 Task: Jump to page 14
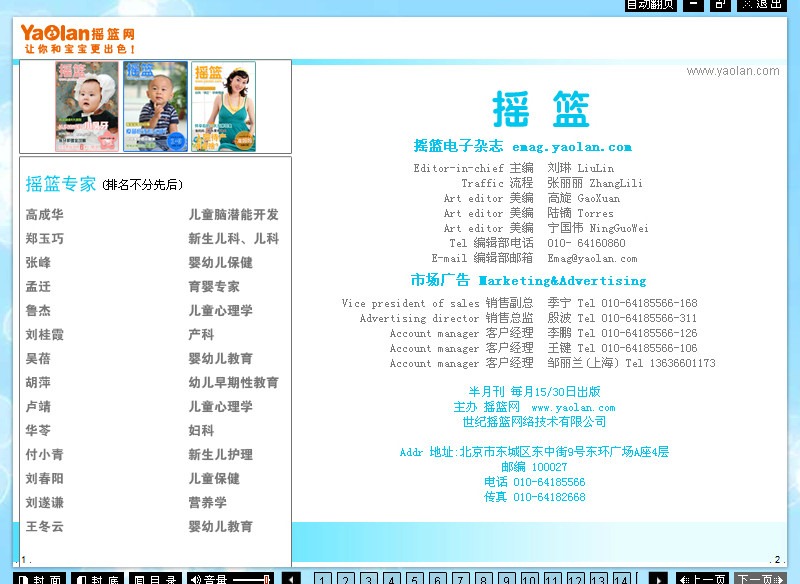click(x=620, y=579)
